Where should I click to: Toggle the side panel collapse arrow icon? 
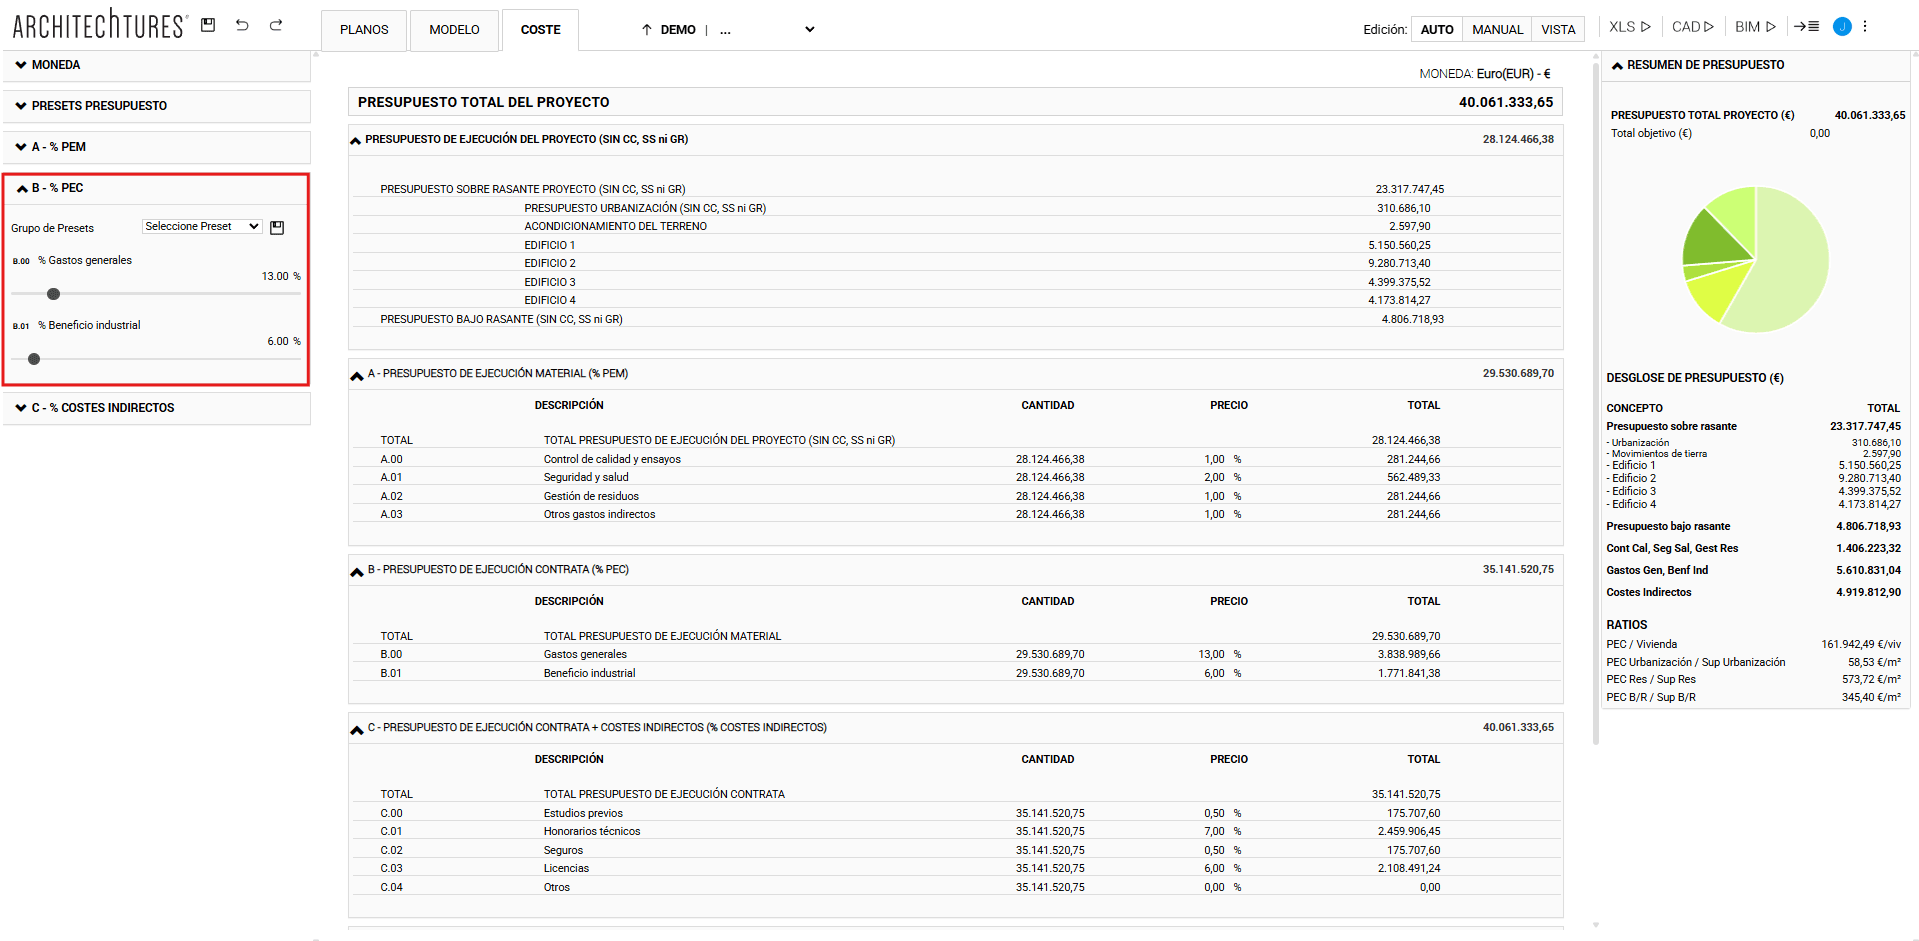pos(1806,27)
